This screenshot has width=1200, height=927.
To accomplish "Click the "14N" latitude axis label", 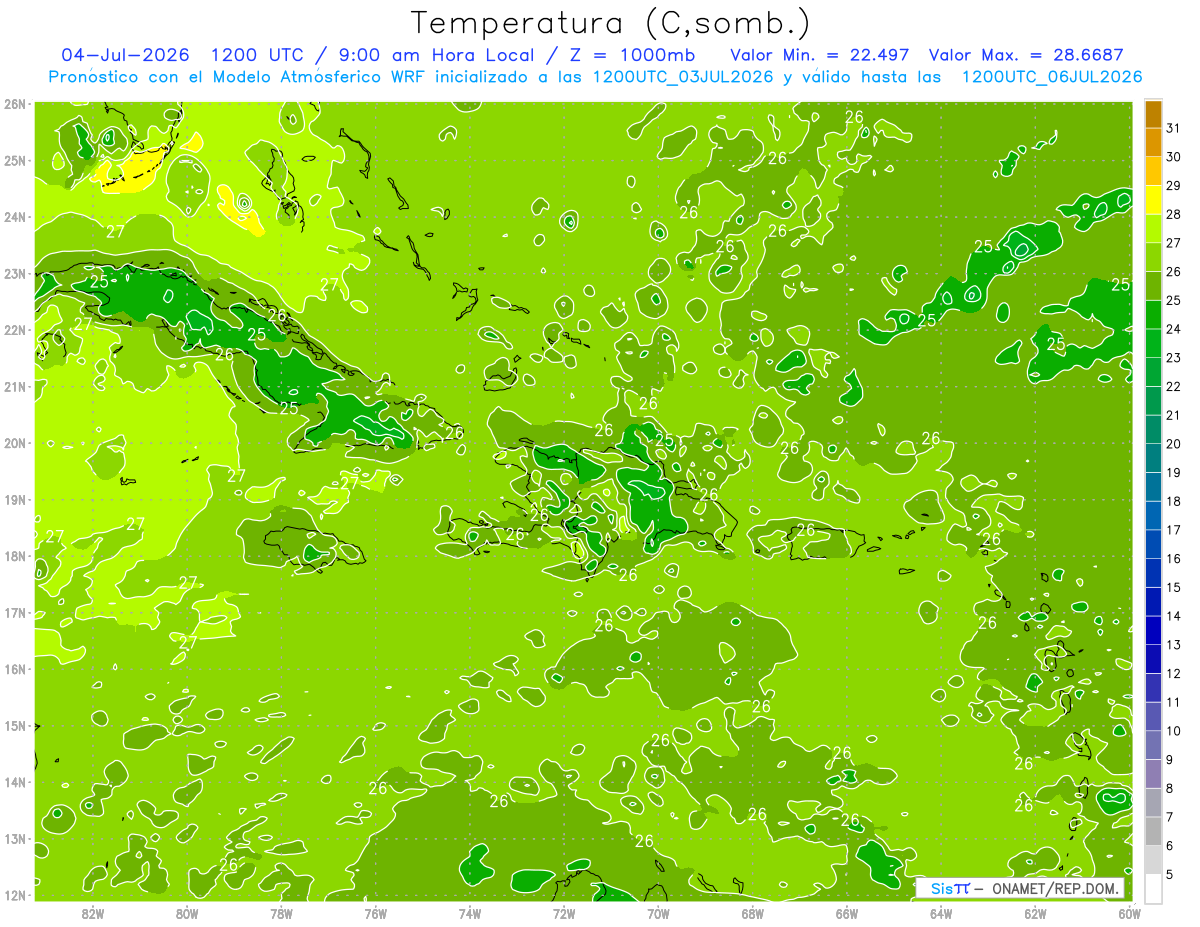I will click(15, 782).
